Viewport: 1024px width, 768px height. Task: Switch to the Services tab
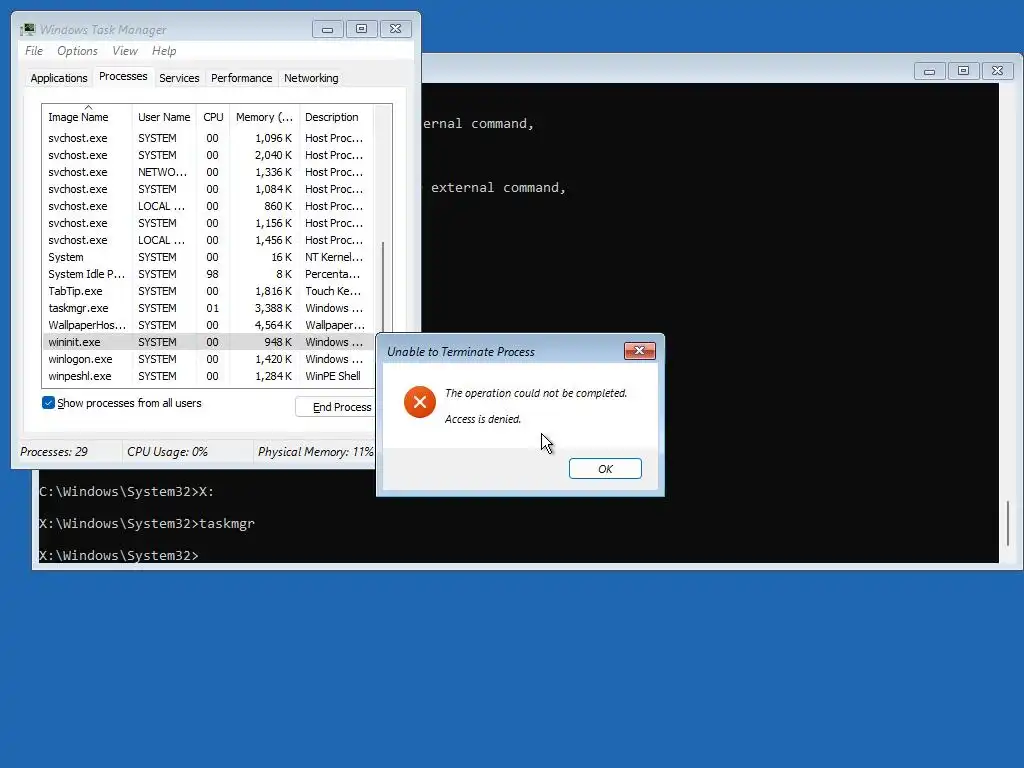179,78
